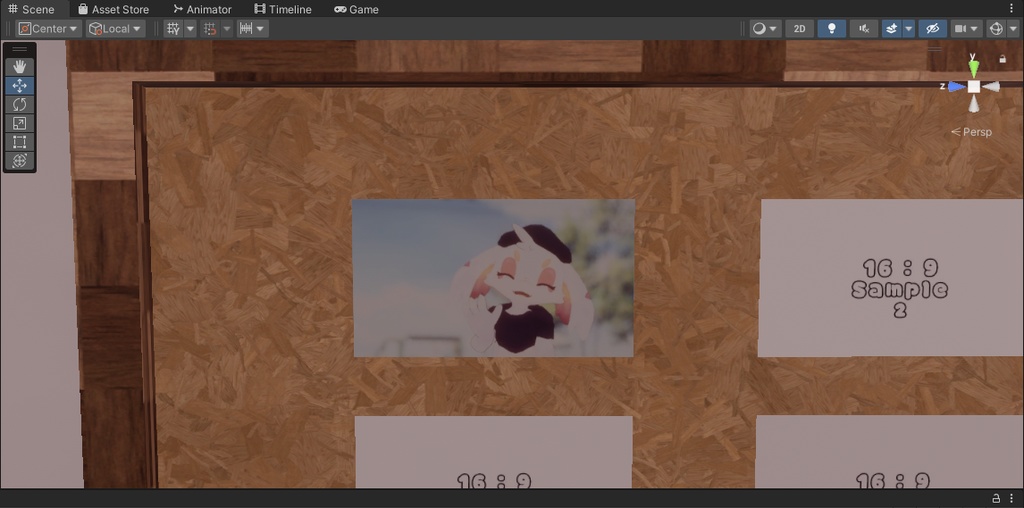Click the blue Z axis gizmo cone
The height and width of the screenshot is (508, 1024).
pos(957,86)
